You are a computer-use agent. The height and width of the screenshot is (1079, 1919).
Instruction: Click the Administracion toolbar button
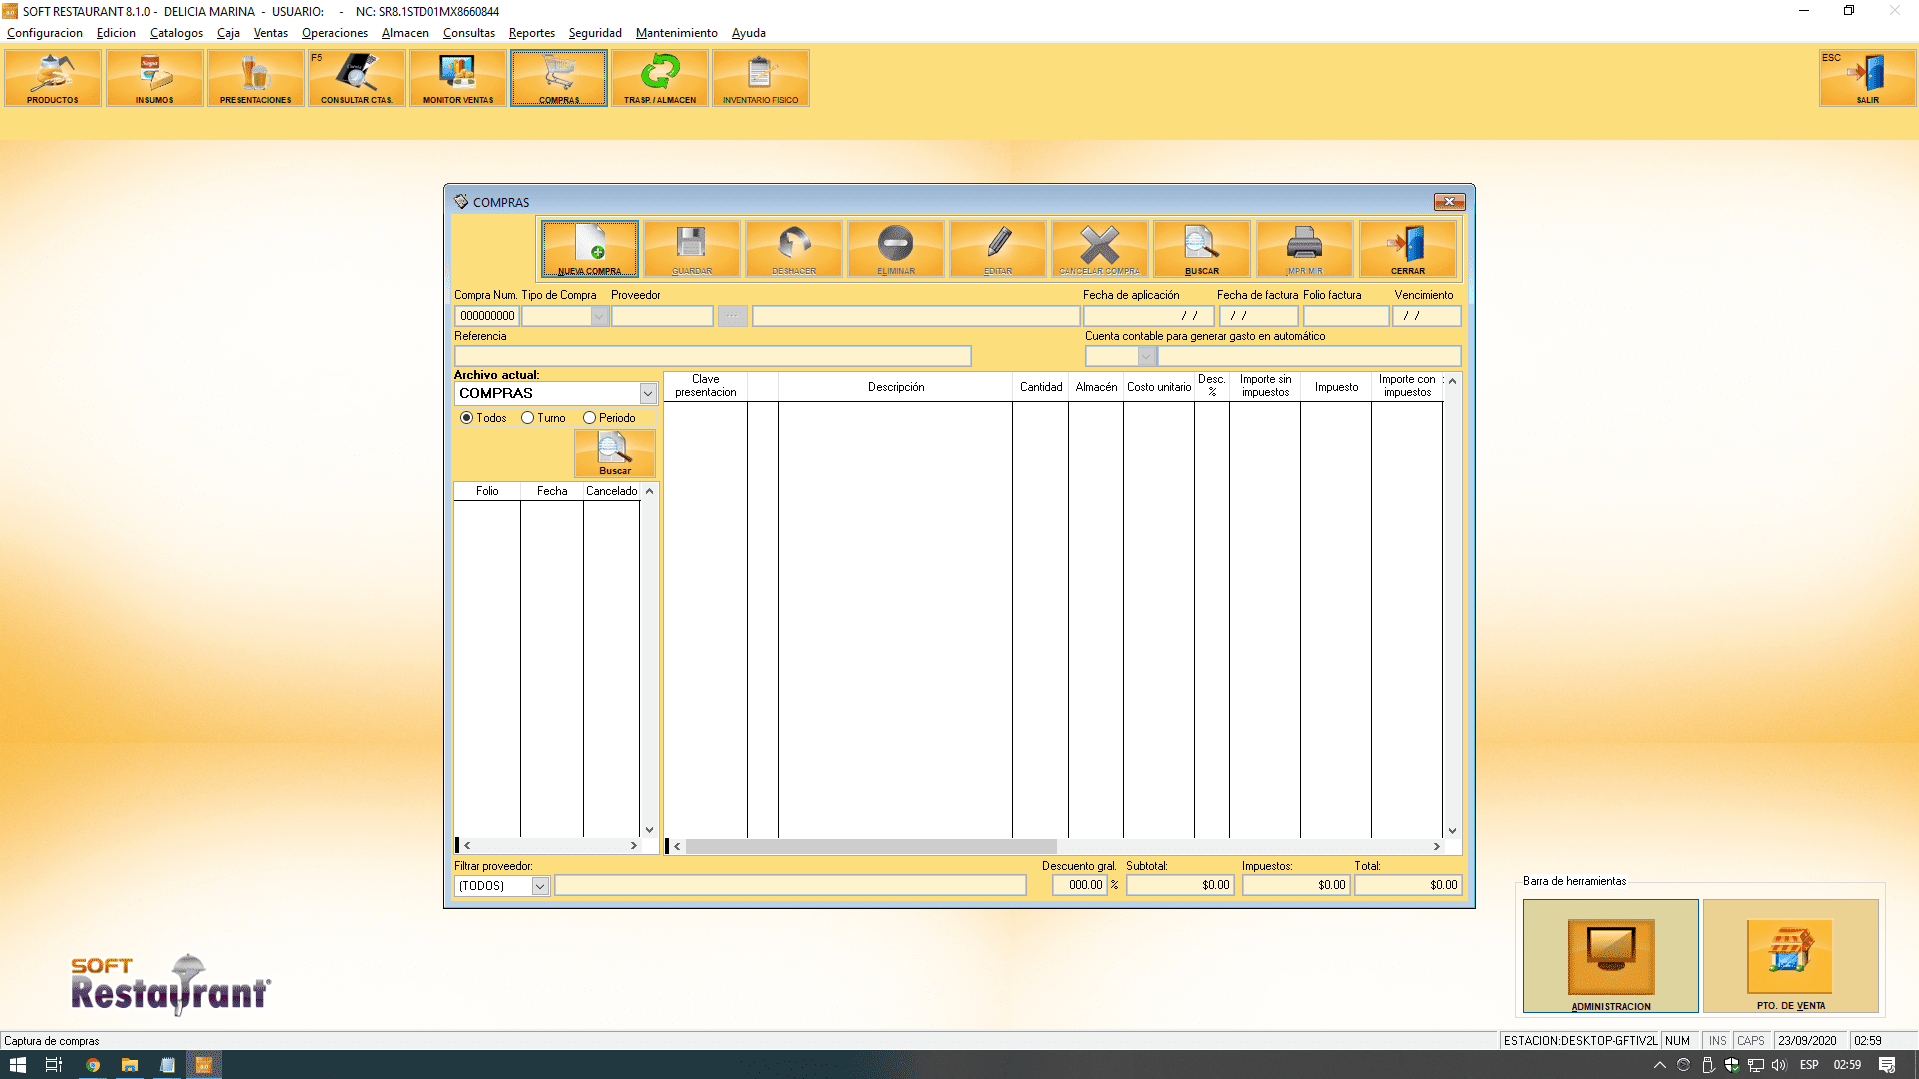[x=1610, y=956]
